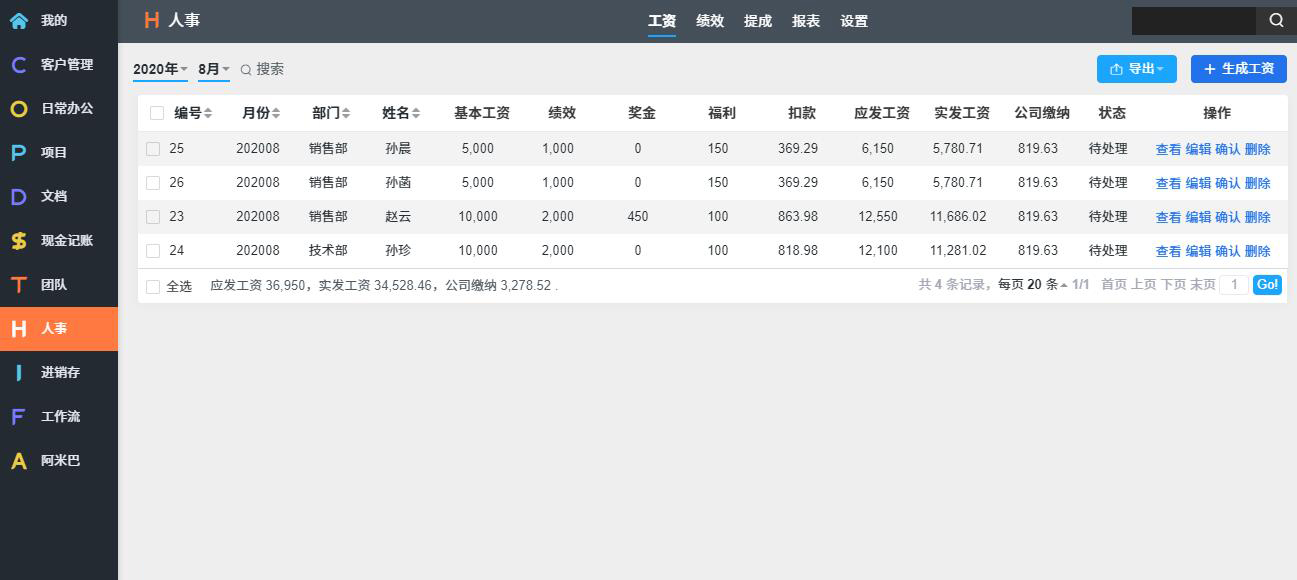Click 11,281.02 net pay cell

[x=958, y=251]
